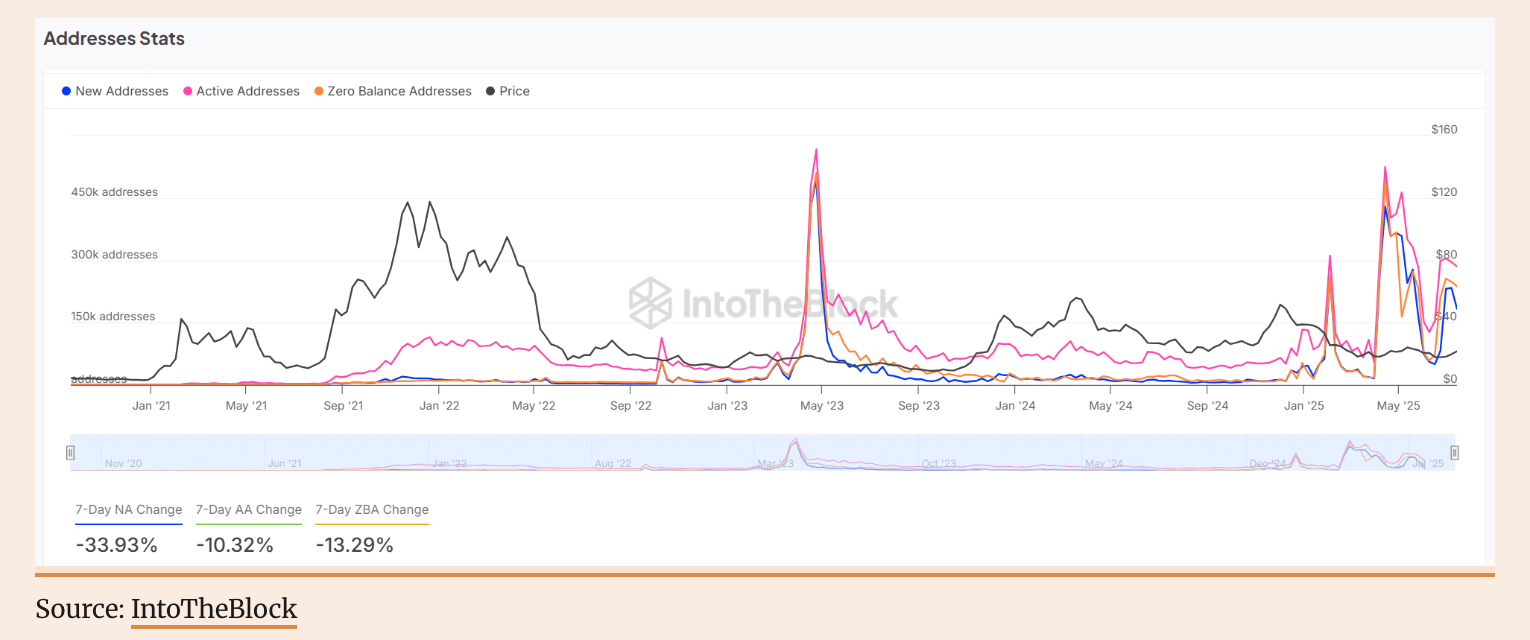Image resolution: width=1530 pixels, height=640 pixels.
Task: Open the IntoTheBlock source link
Action: 214,609
